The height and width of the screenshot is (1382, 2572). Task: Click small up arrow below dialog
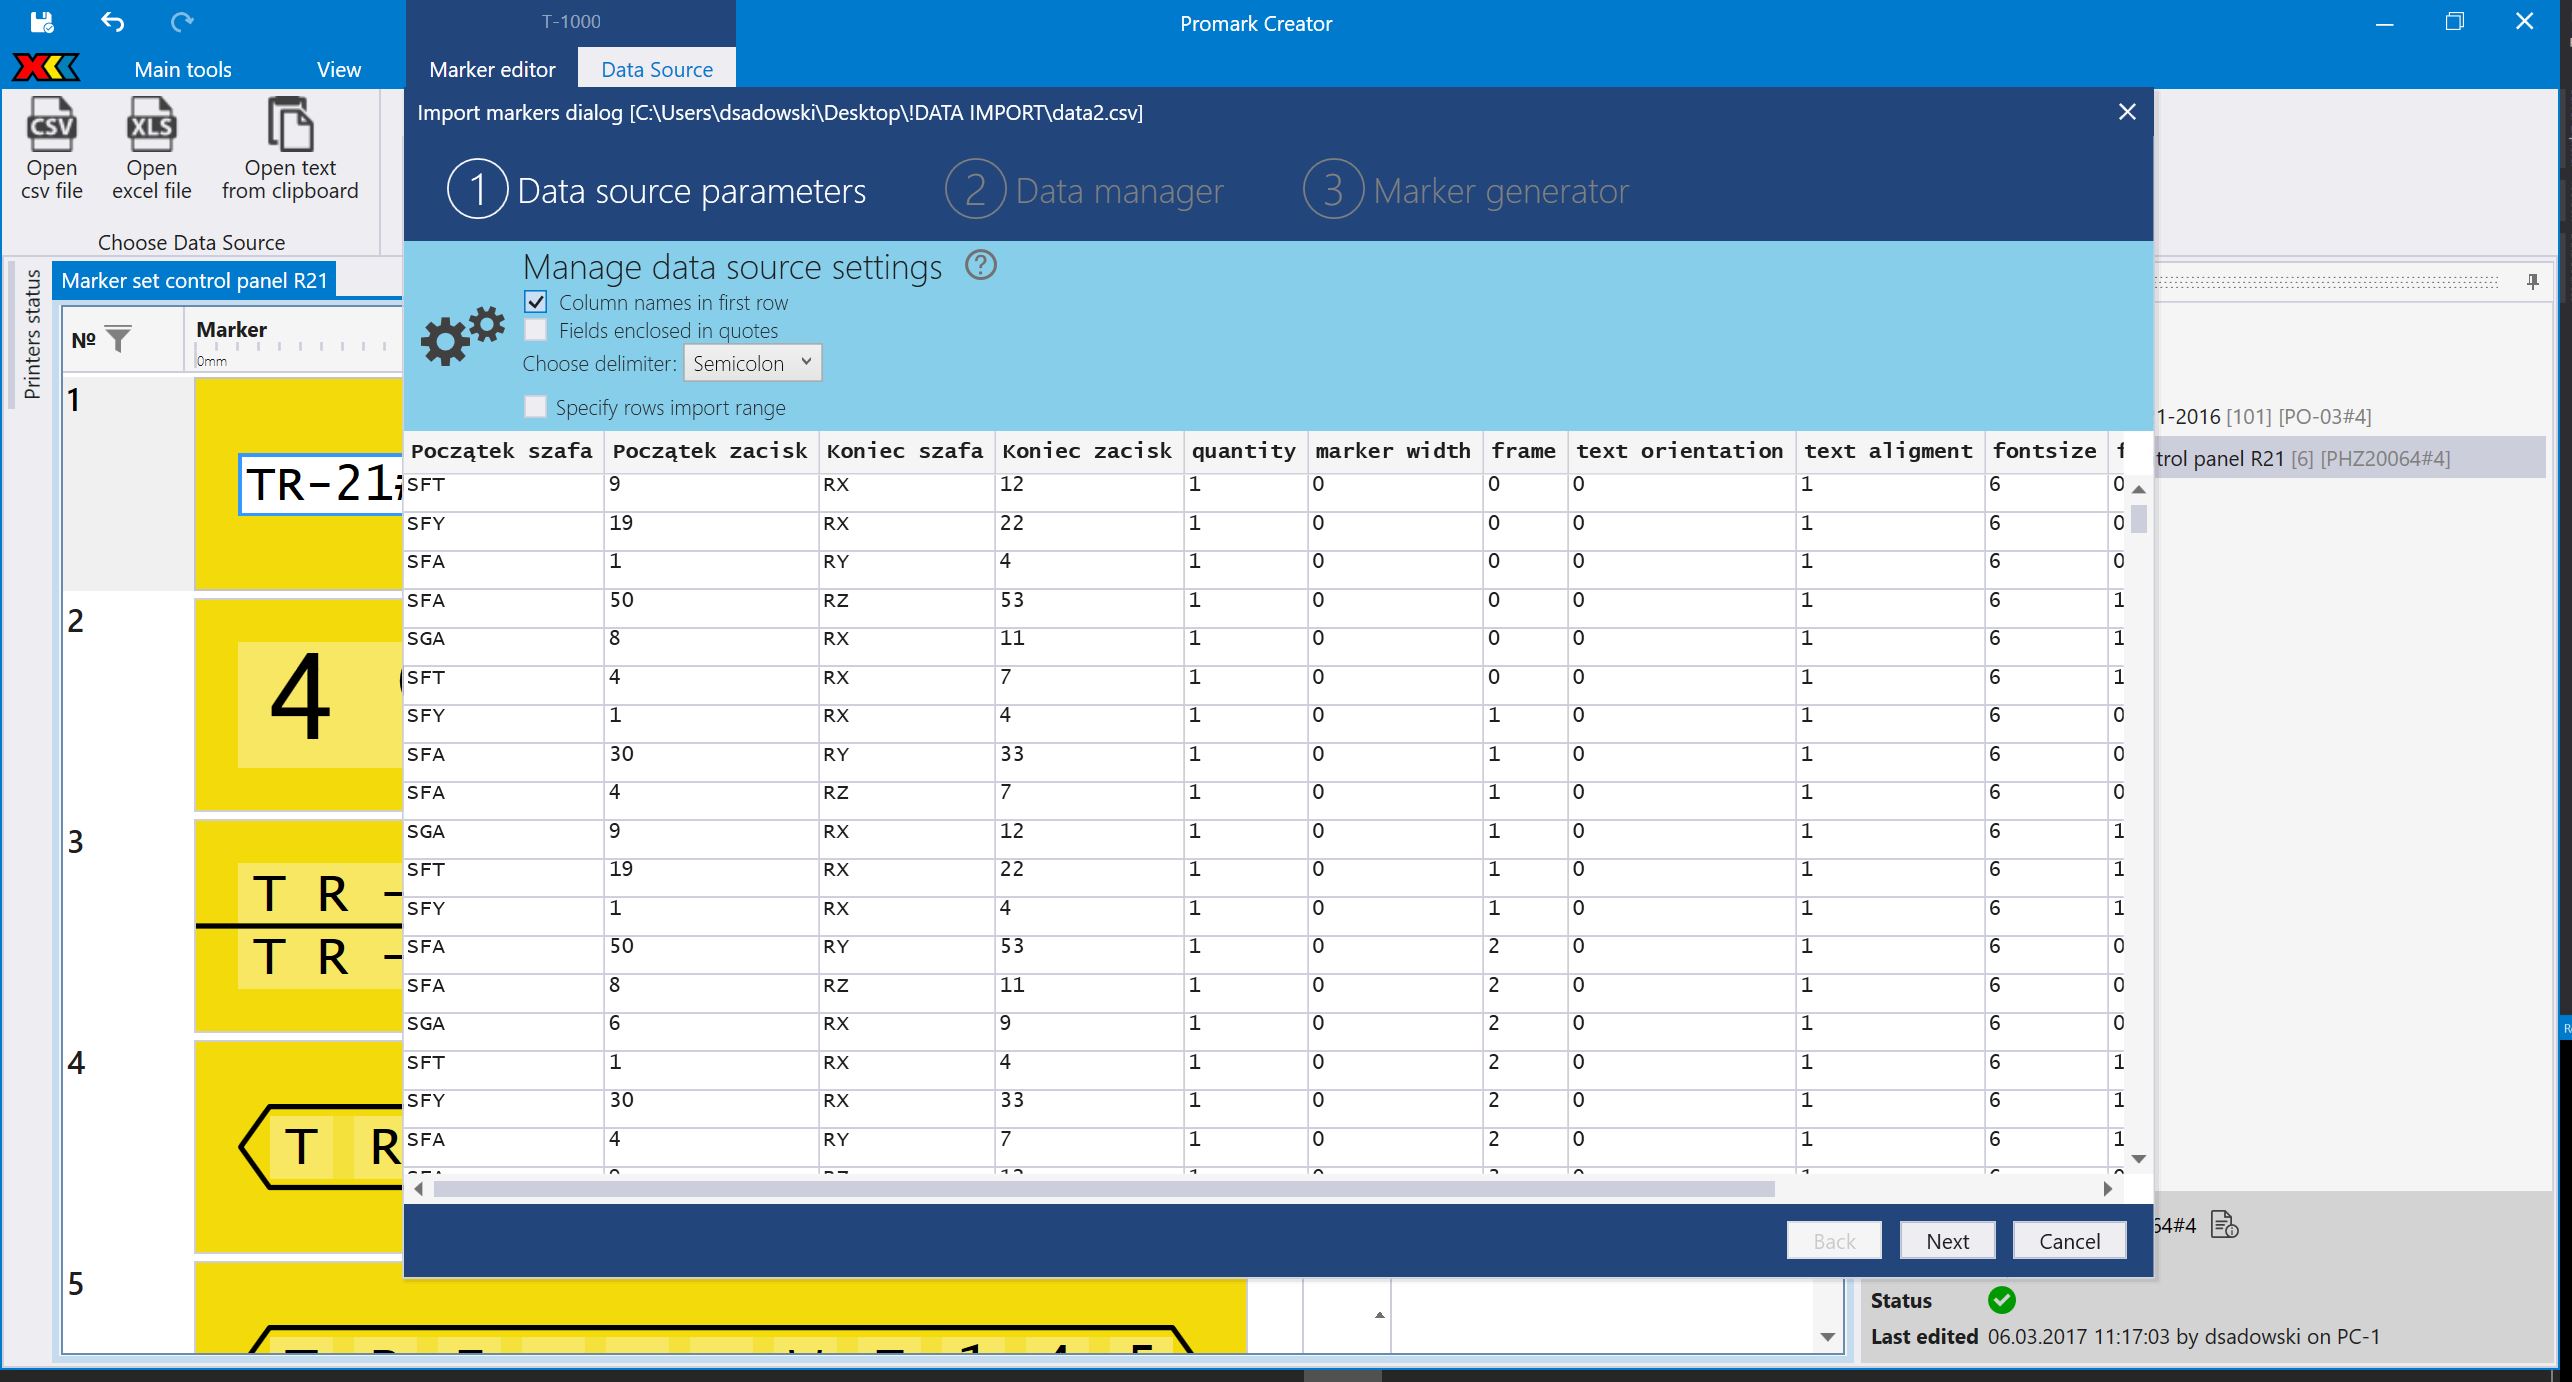1380,1315
